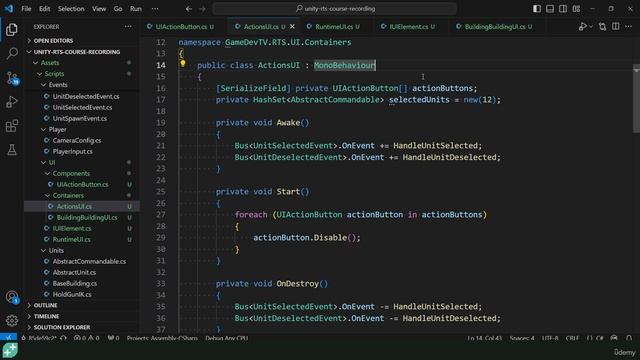Go back with the navigation arrow
This screenshot has height=360, width=640.
[x=189, y=9]
